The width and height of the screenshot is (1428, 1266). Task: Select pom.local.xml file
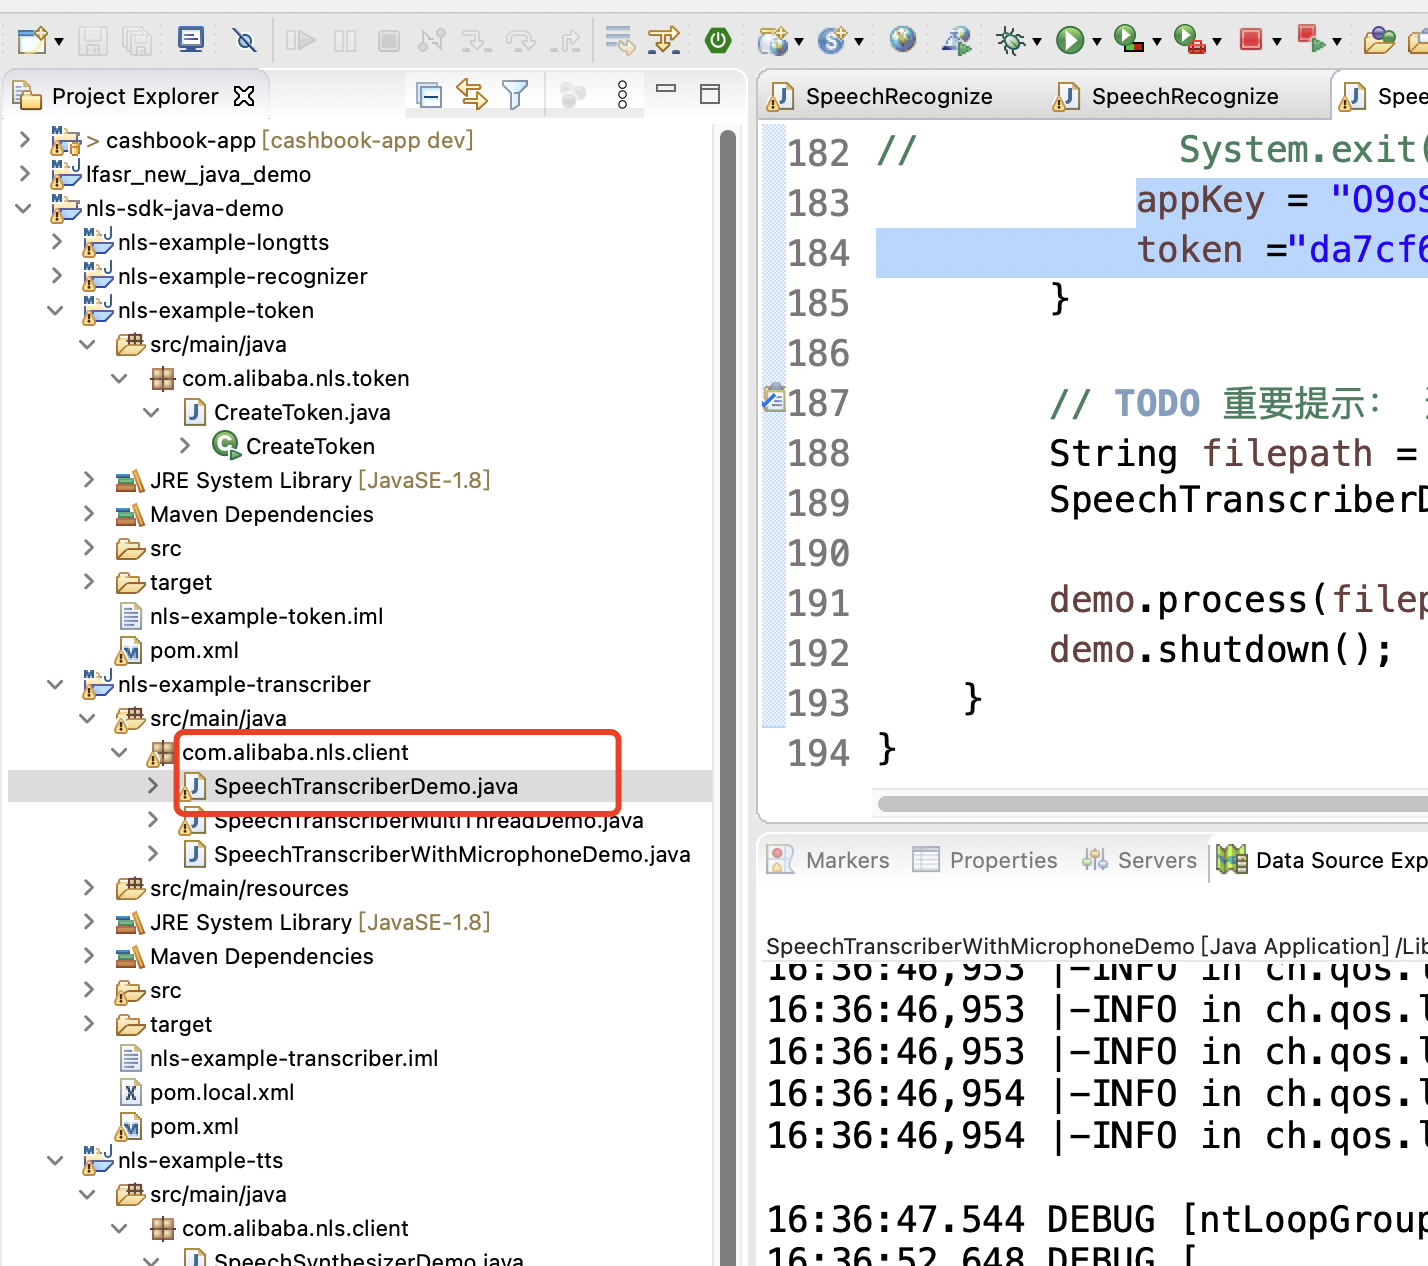coord(222,1092)
